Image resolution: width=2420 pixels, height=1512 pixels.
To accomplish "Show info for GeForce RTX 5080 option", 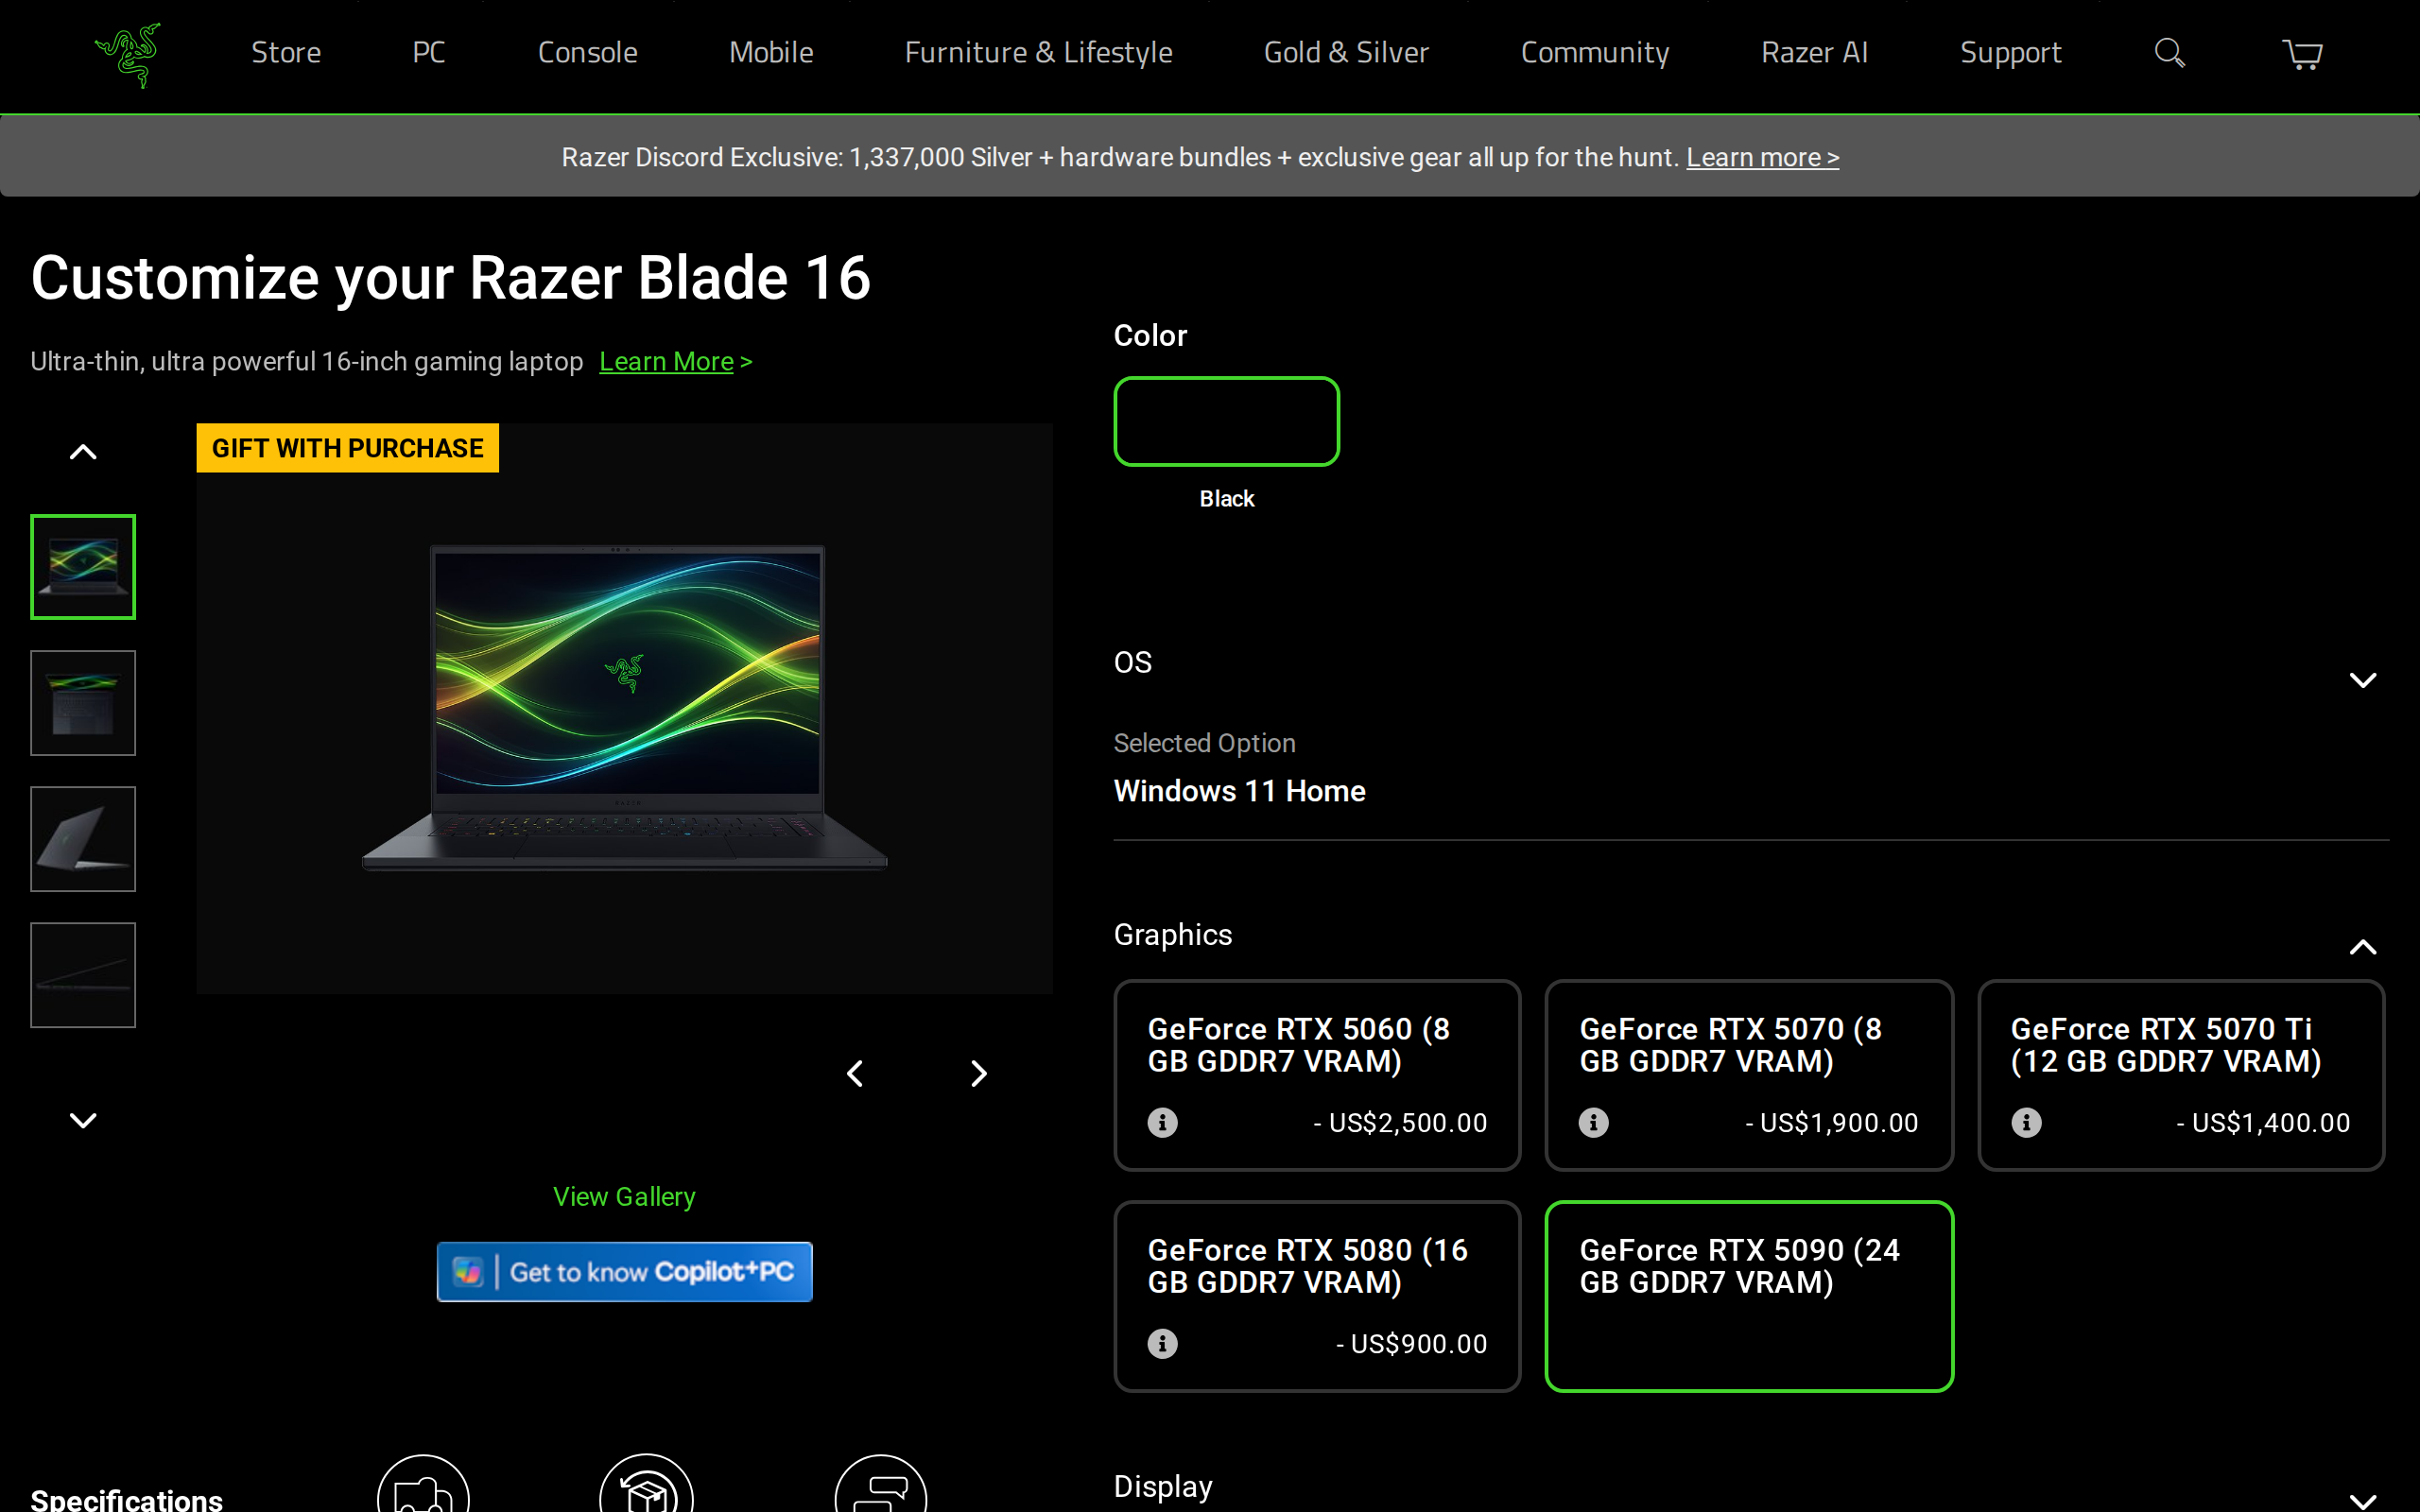I will [x=1162, y=1343].
